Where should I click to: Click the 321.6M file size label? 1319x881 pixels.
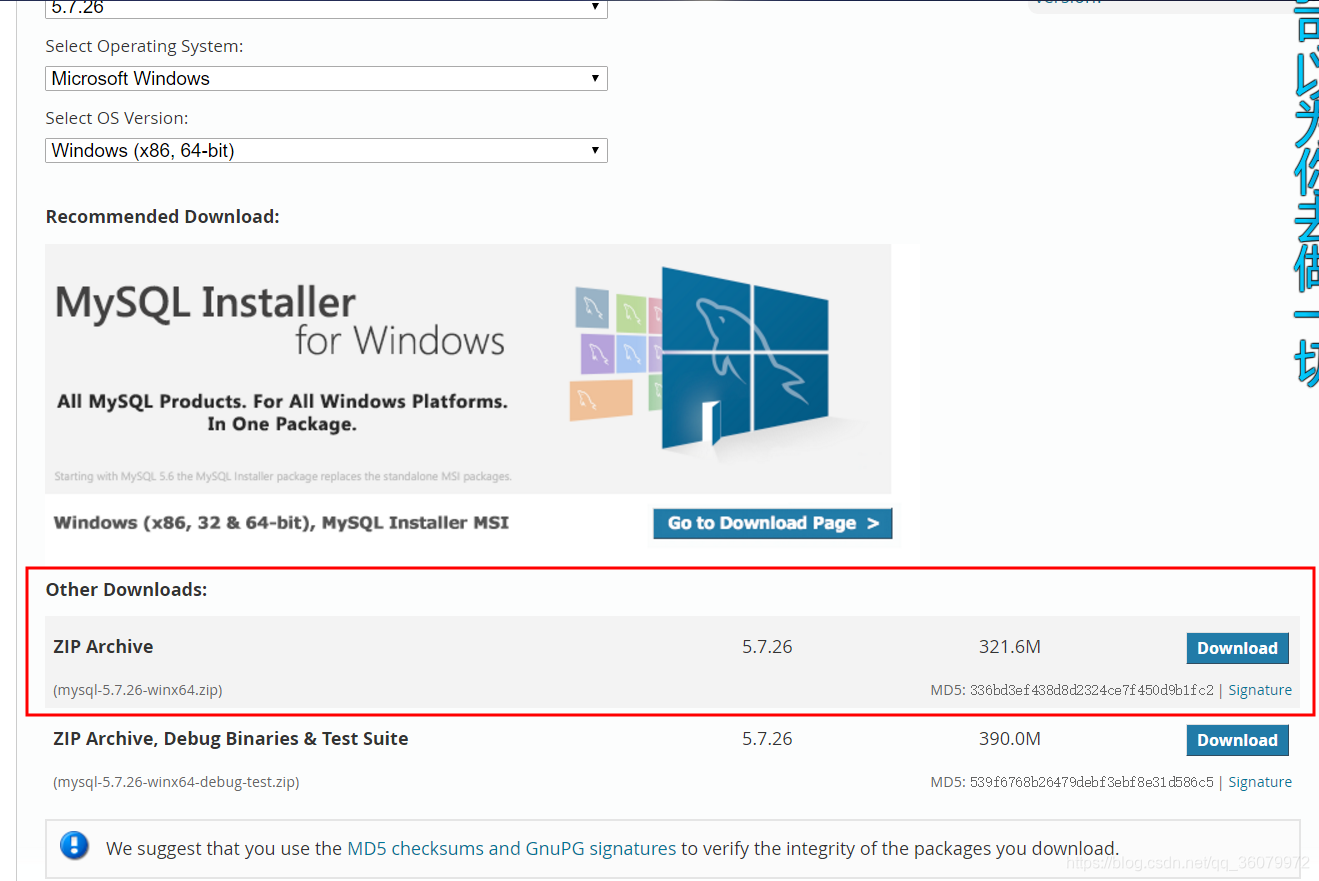click(x=1009, y=646)
